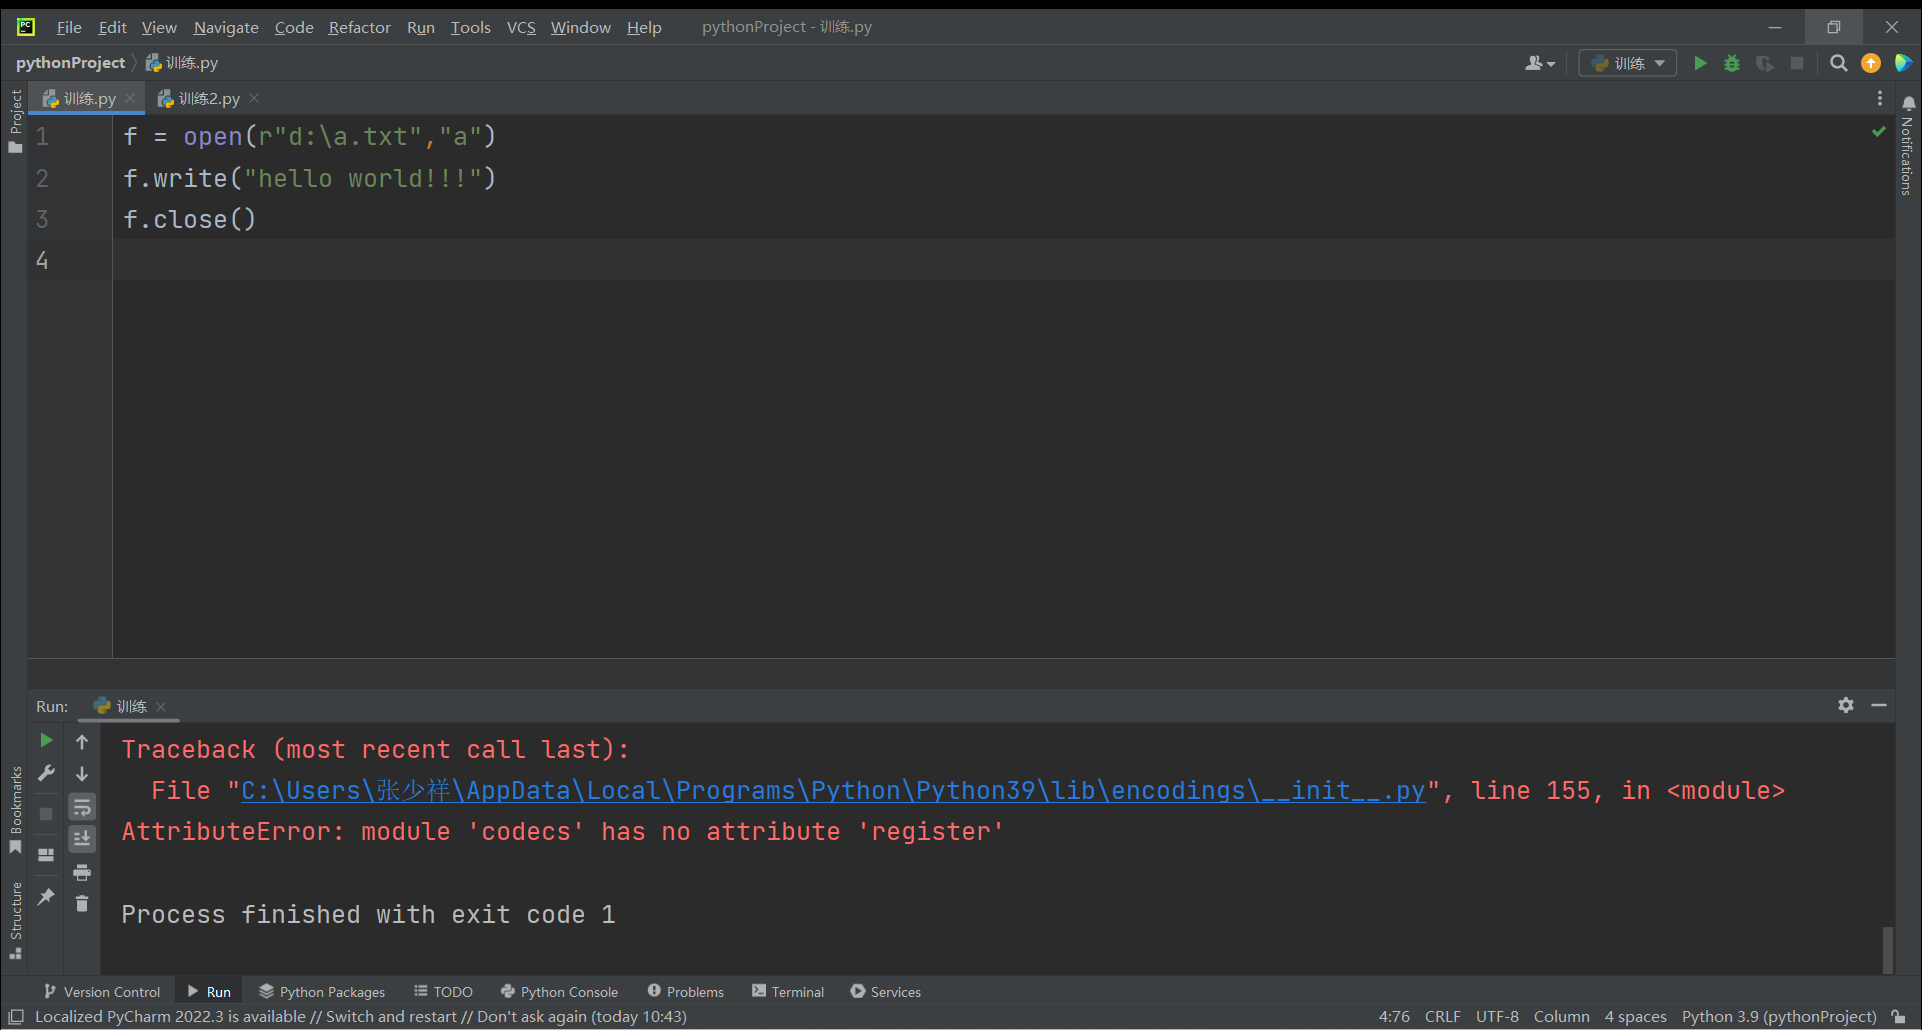Open Problems tool window
This screenshot has height=1030, width=1922.
point(685,991)
